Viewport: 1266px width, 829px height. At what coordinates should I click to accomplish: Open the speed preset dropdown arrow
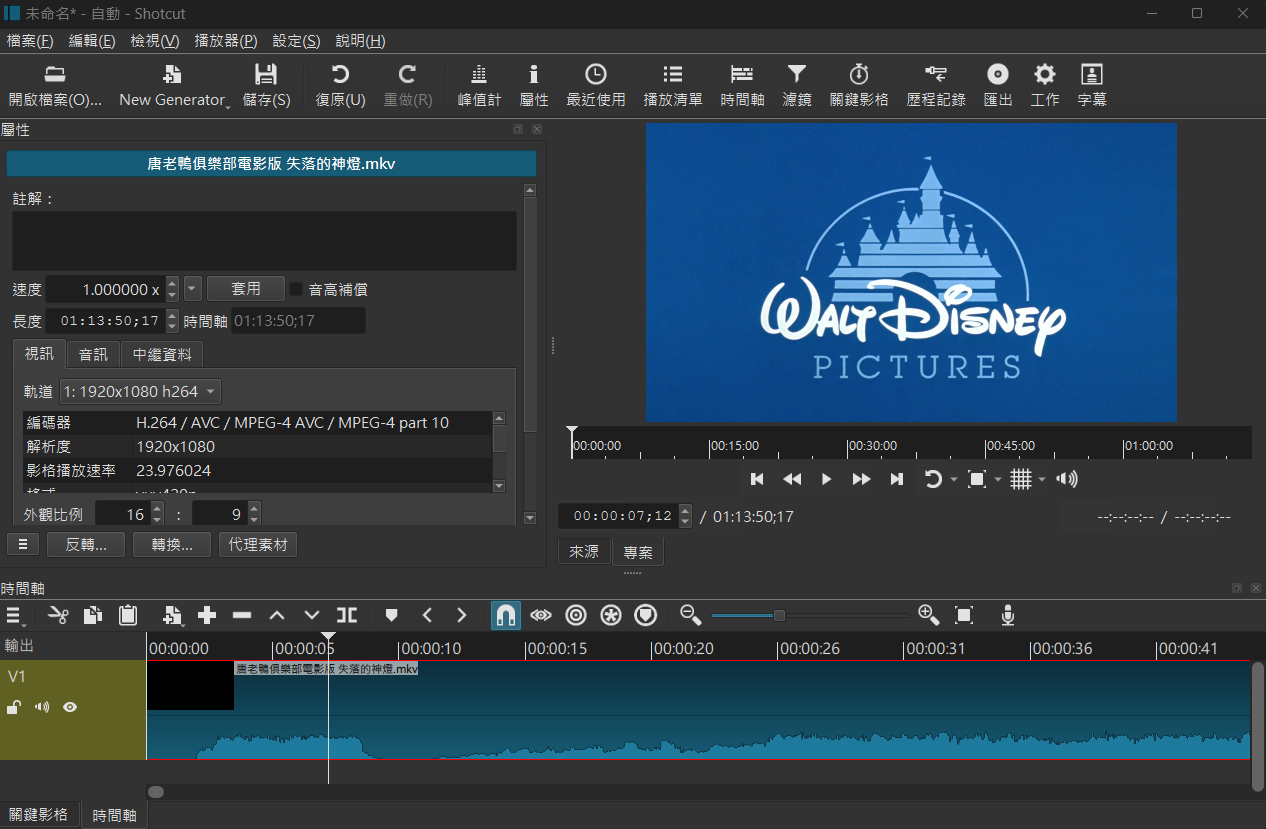click(193, 289)
